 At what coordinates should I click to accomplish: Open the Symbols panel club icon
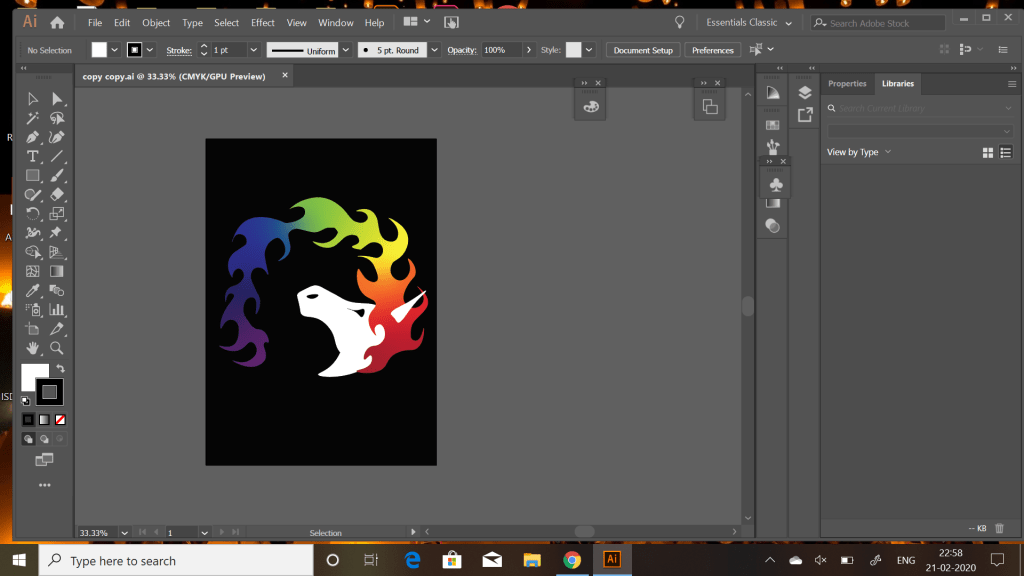[776, 185]
